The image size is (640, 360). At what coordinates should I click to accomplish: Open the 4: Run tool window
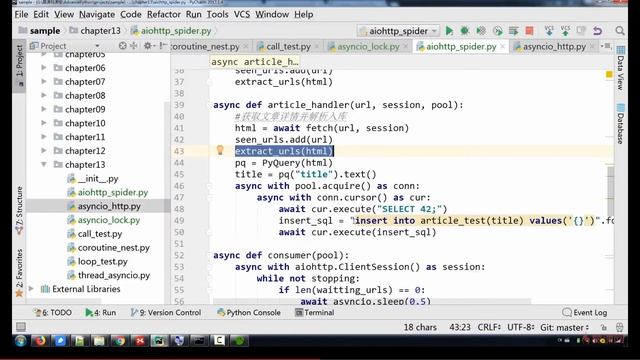pos(101,313)
